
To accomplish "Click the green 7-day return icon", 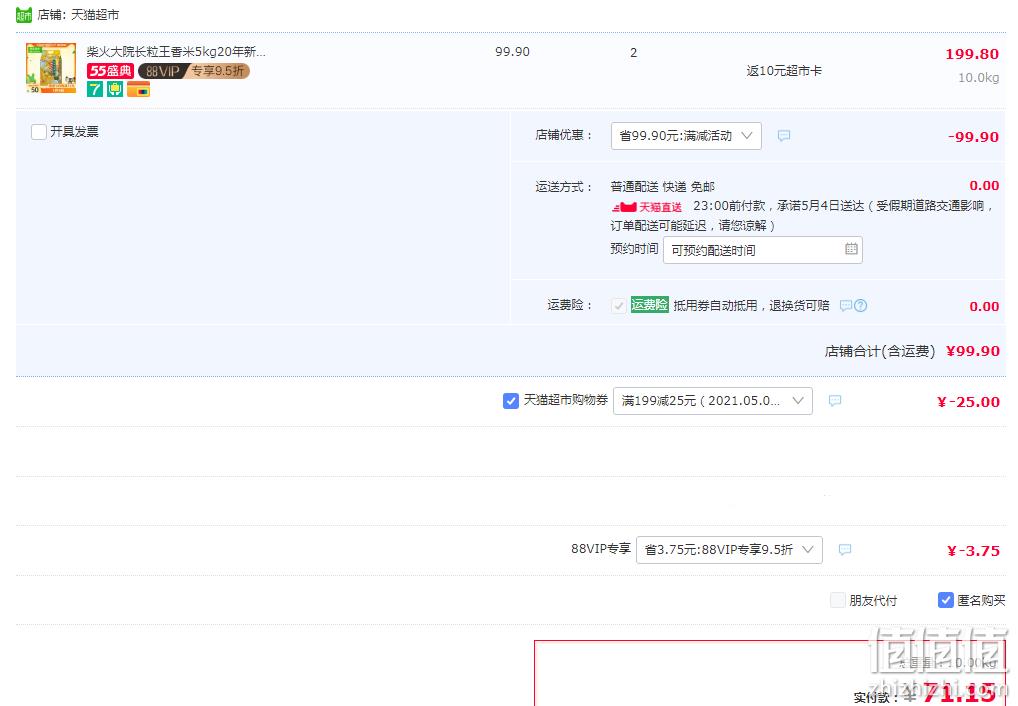I will (95, 89).
